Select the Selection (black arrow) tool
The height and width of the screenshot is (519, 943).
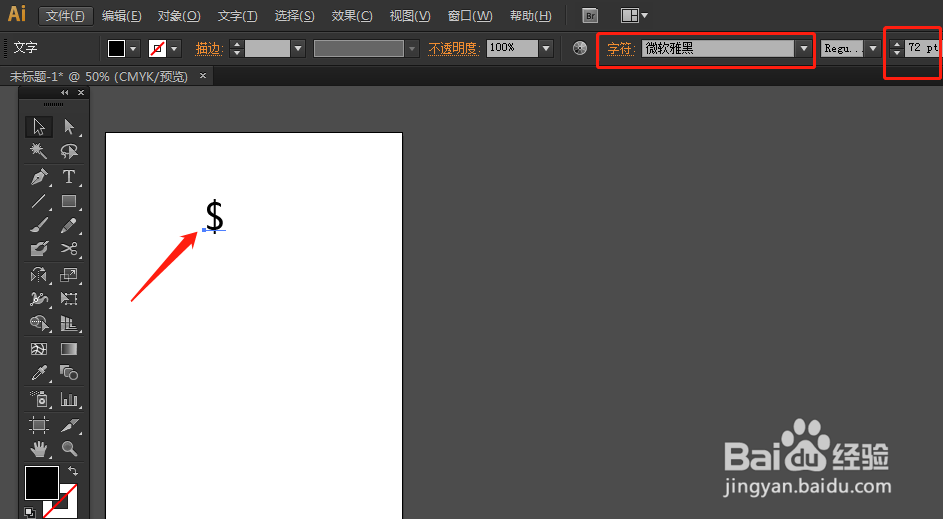click(x=38, y=127)
